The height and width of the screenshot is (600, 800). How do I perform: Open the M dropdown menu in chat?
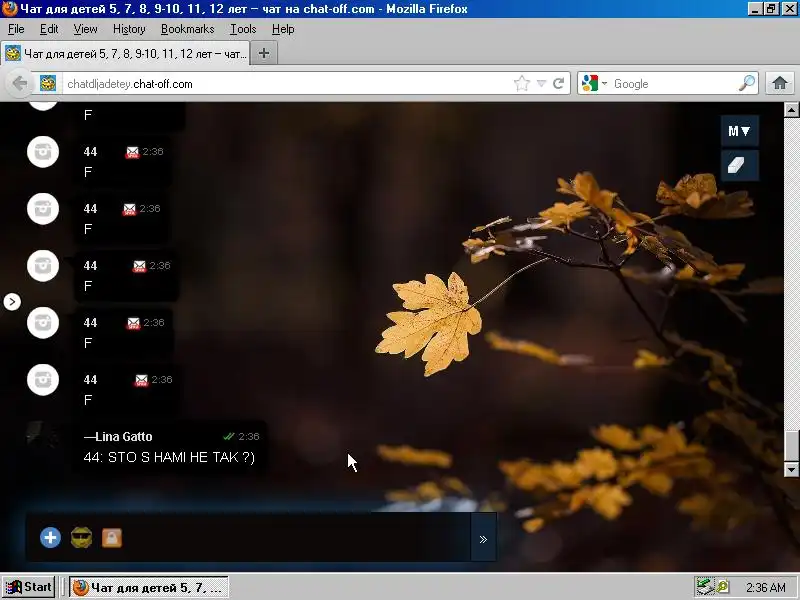tap(739, 131)
